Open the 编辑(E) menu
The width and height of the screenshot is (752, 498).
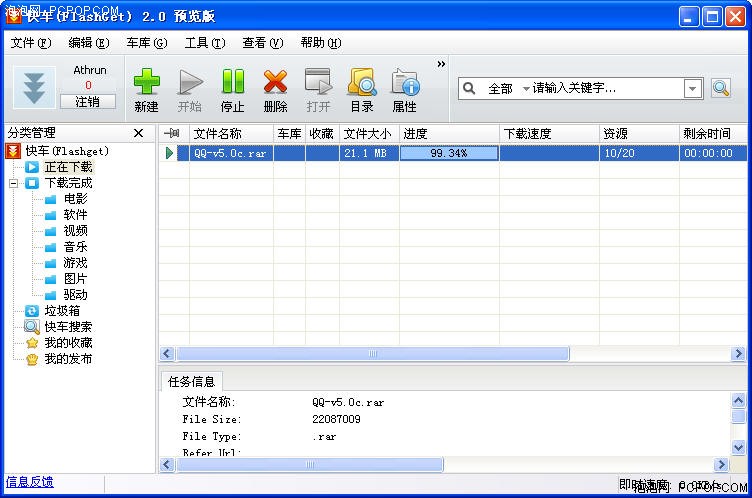point(89,43)
